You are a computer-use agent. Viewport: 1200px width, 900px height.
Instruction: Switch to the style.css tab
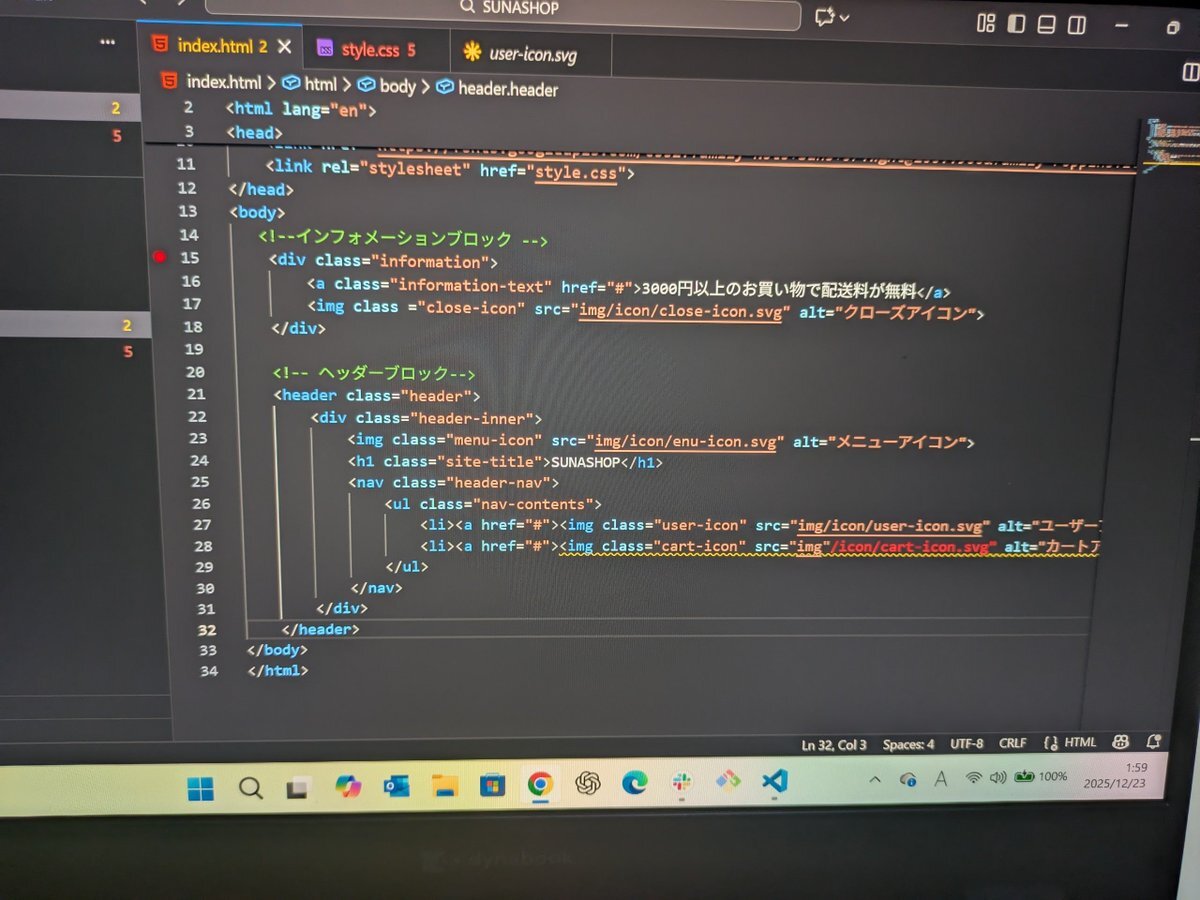[x=377, y=49]
